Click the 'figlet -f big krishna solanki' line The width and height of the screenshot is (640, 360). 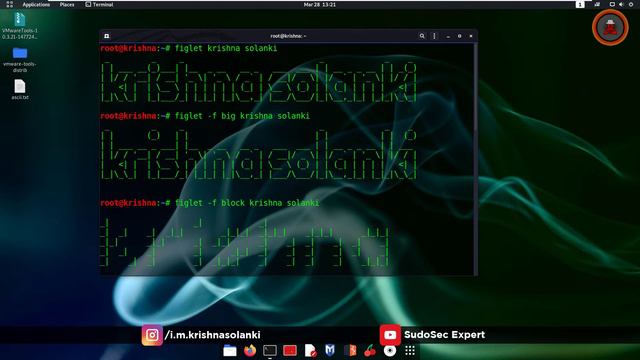[x=205, y=116]
